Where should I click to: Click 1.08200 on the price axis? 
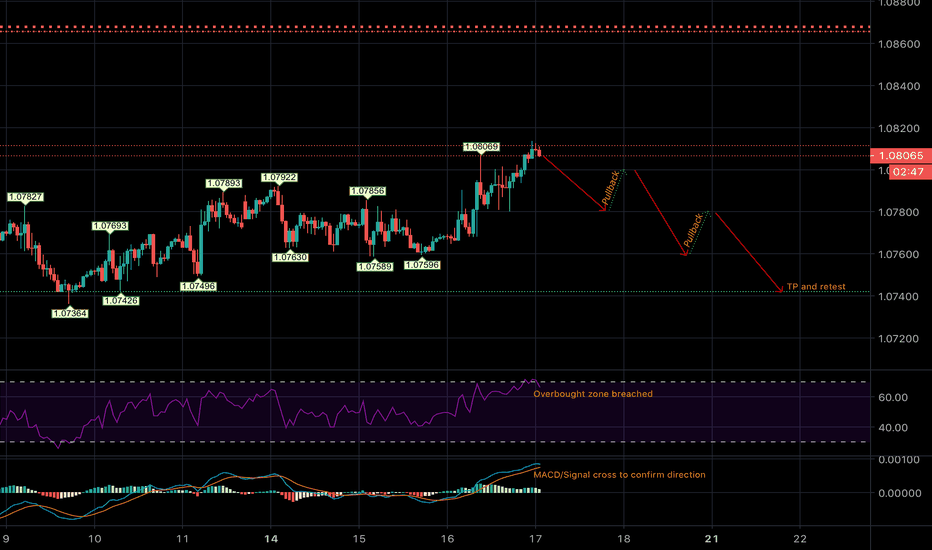coord(899,128)
